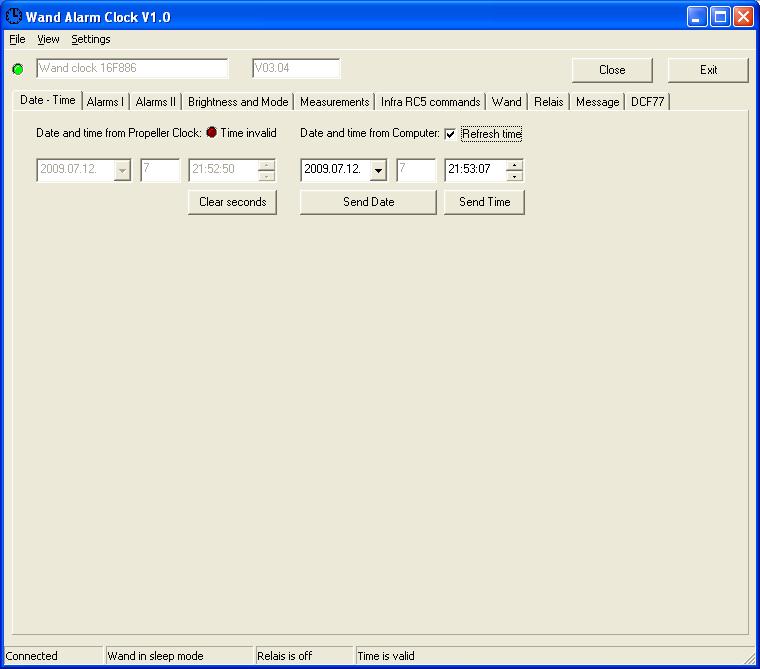
Task: Click up arrow on Propeller Clock time
Action: (x=266, y=165)
